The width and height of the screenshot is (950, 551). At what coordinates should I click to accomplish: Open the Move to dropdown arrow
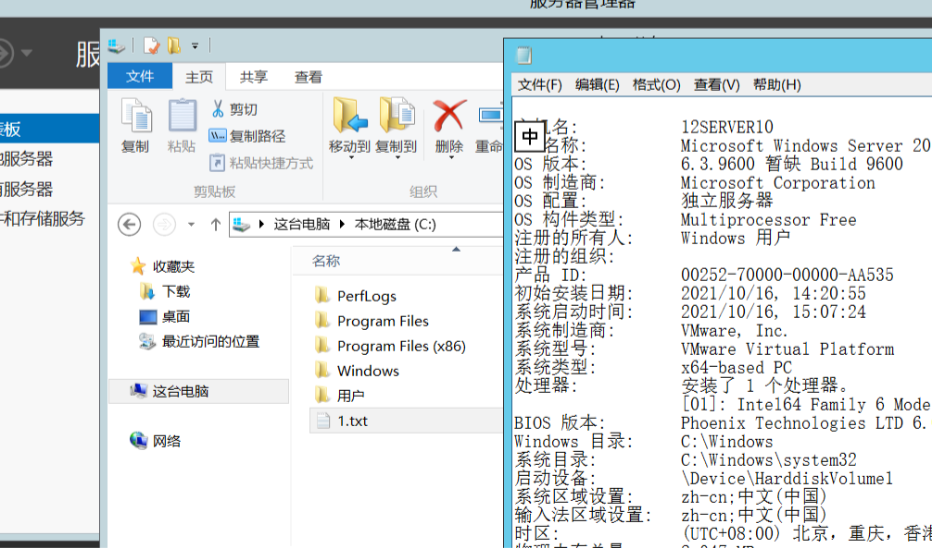pos(350,158)
